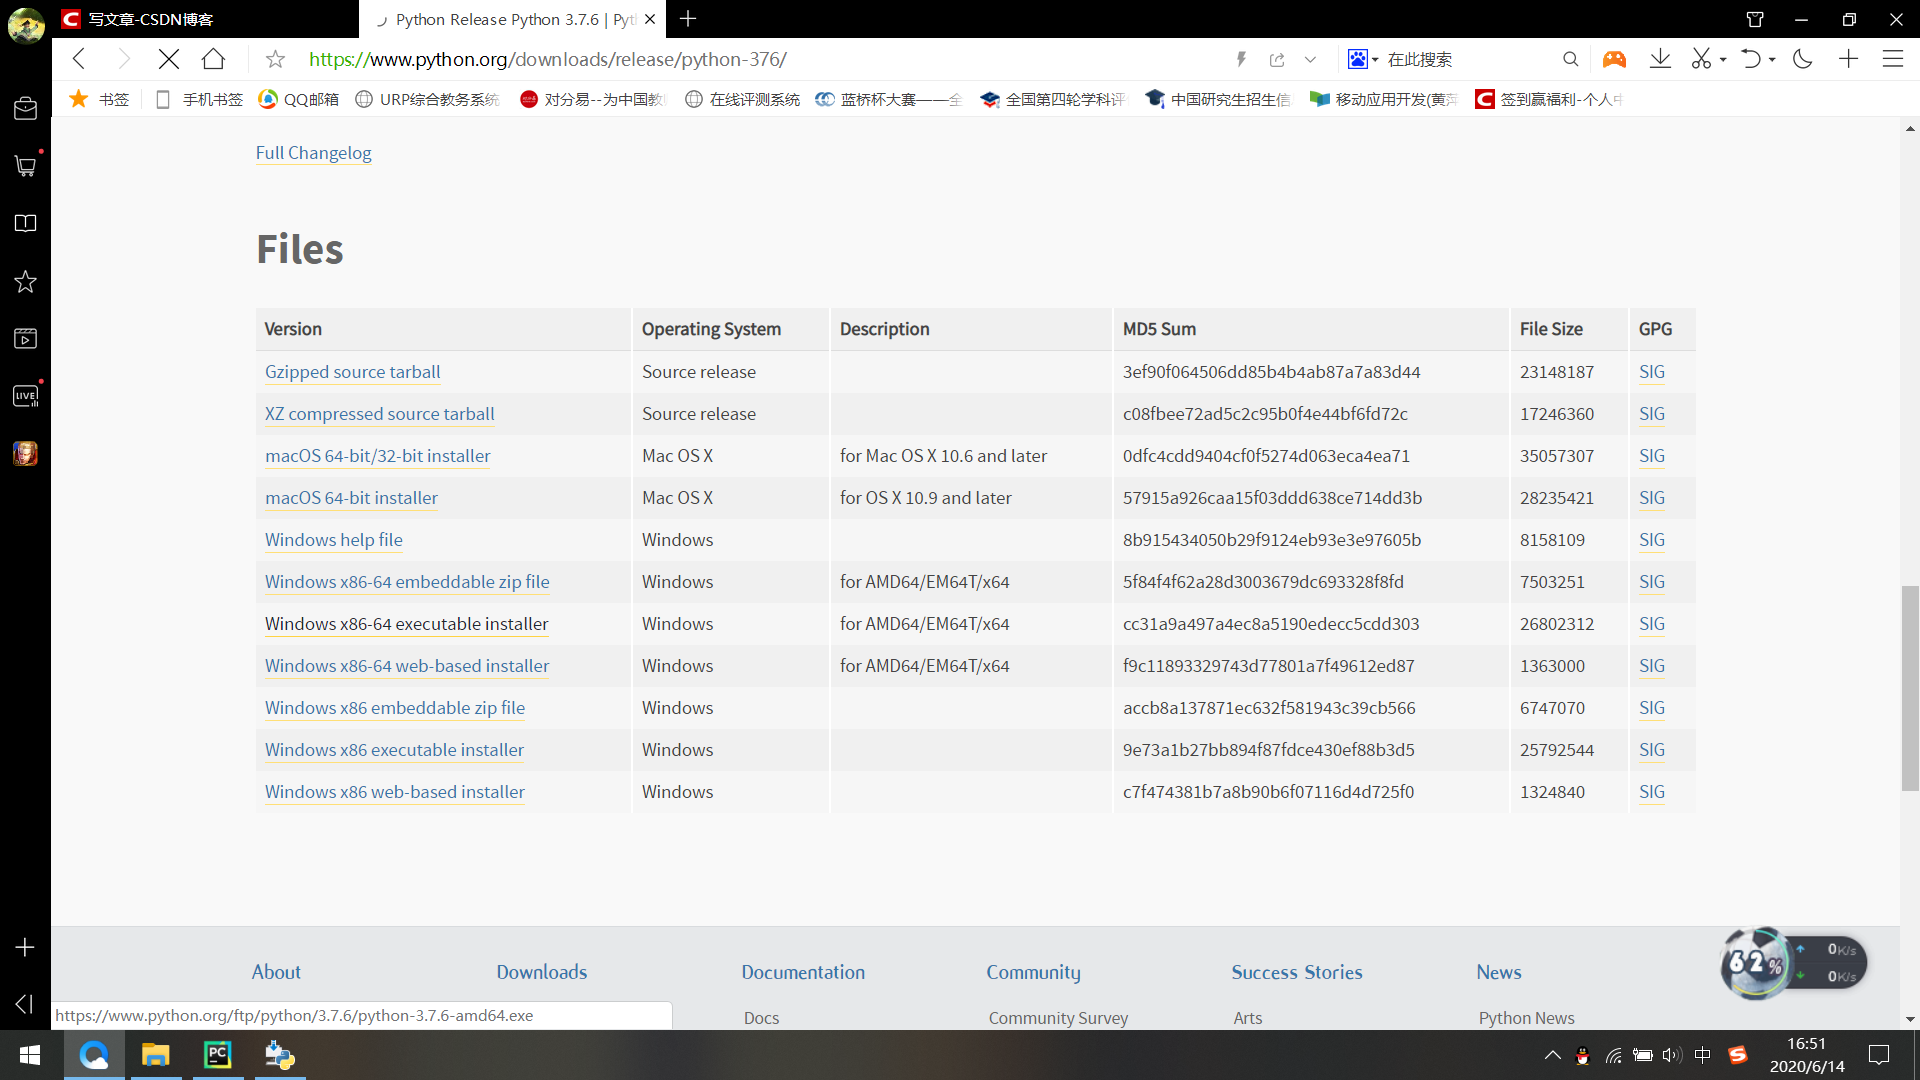1920x1080 pixels.
Task: Open the Downloads footer link
Action: point(541,972)
